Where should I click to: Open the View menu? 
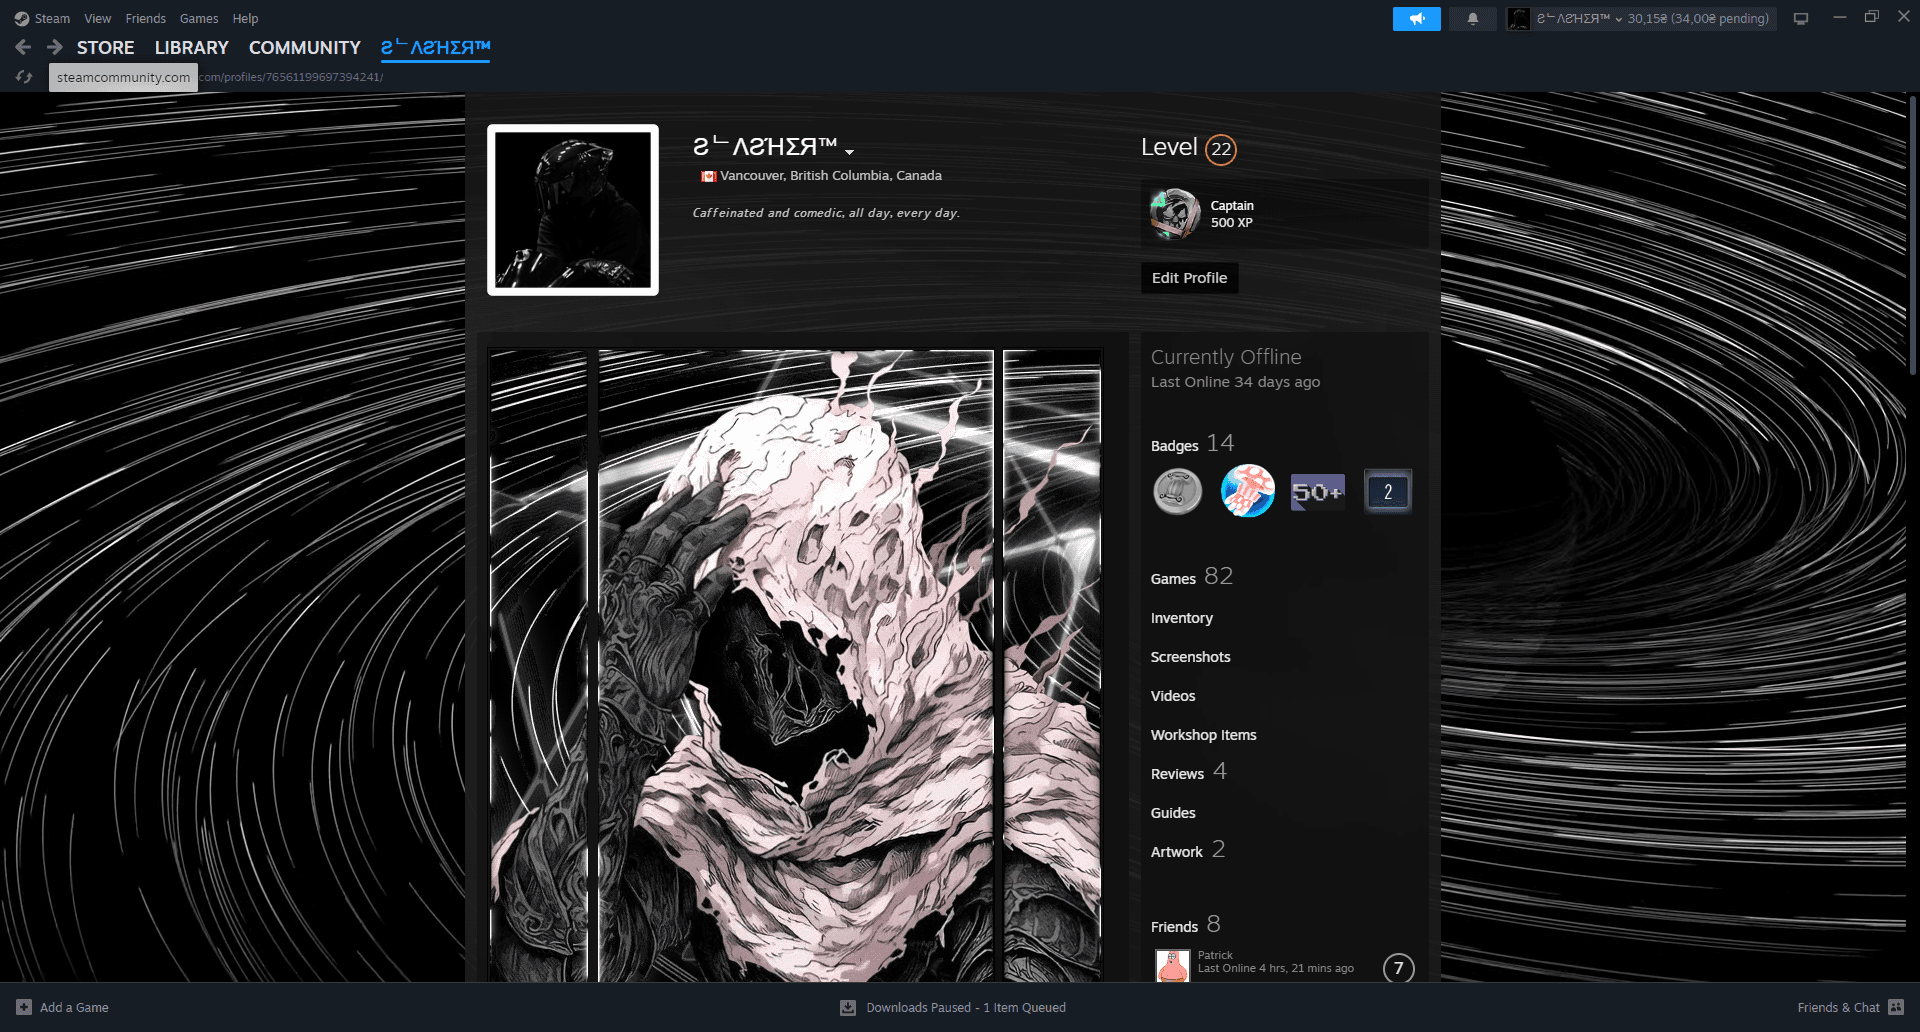(x=98, y=18)
